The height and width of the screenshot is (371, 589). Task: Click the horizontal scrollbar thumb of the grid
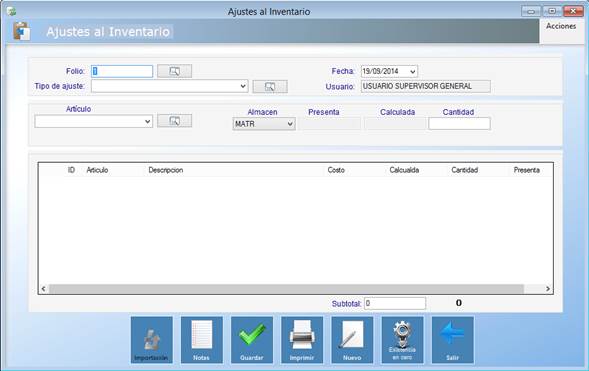286,289
